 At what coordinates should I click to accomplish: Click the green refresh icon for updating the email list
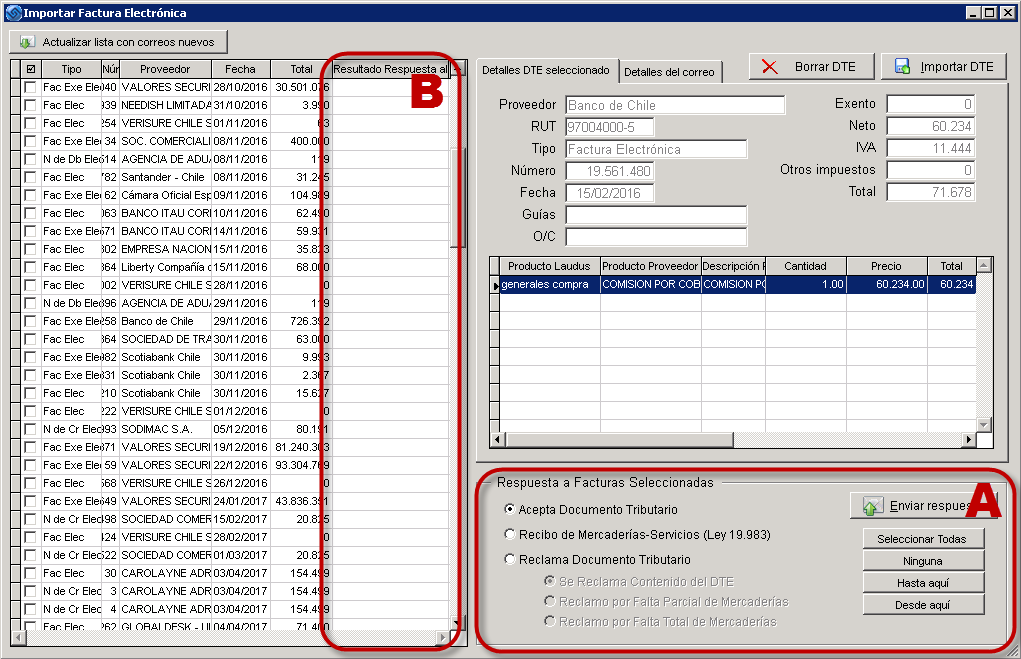(x=27, y=42)
